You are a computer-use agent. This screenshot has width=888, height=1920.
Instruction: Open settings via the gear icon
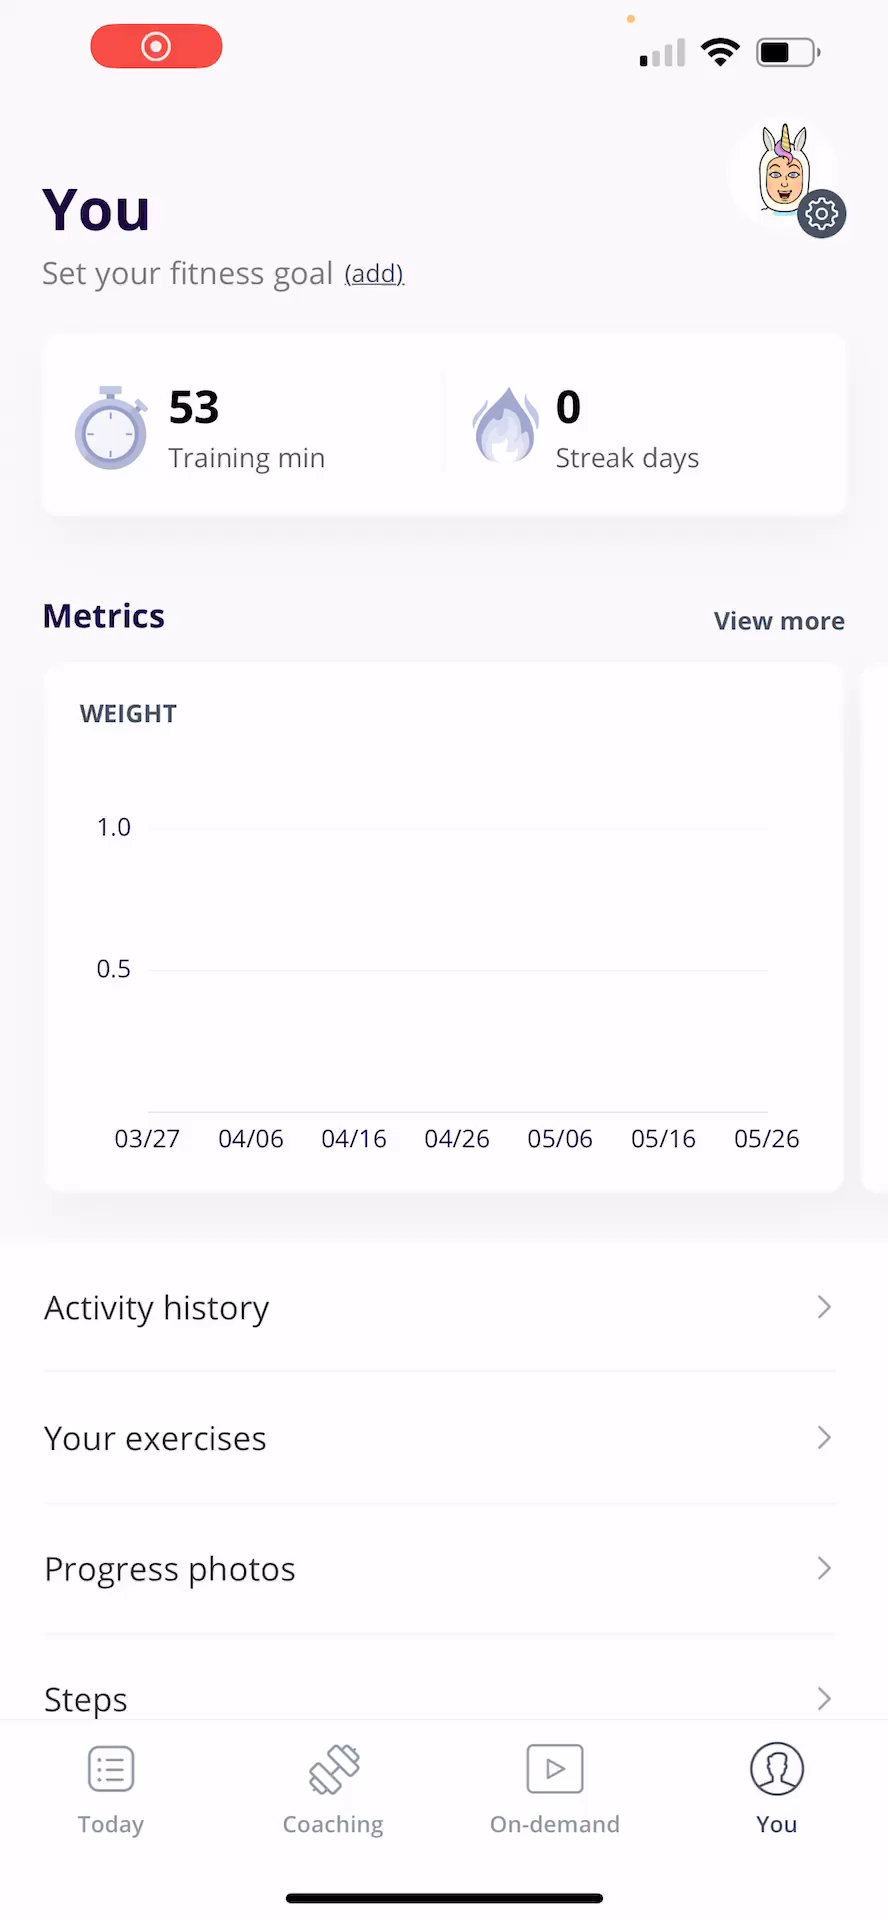click(x=822, y=214)
